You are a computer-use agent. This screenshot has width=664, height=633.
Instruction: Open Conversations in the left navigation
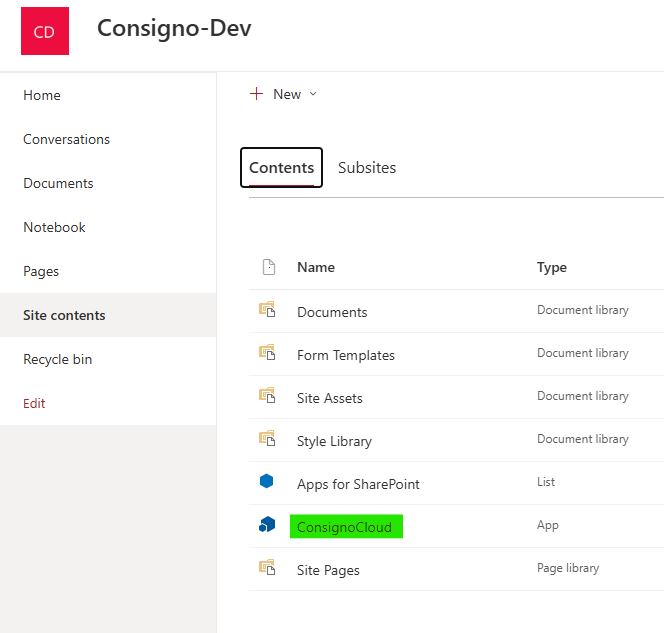tap(66, 139)
